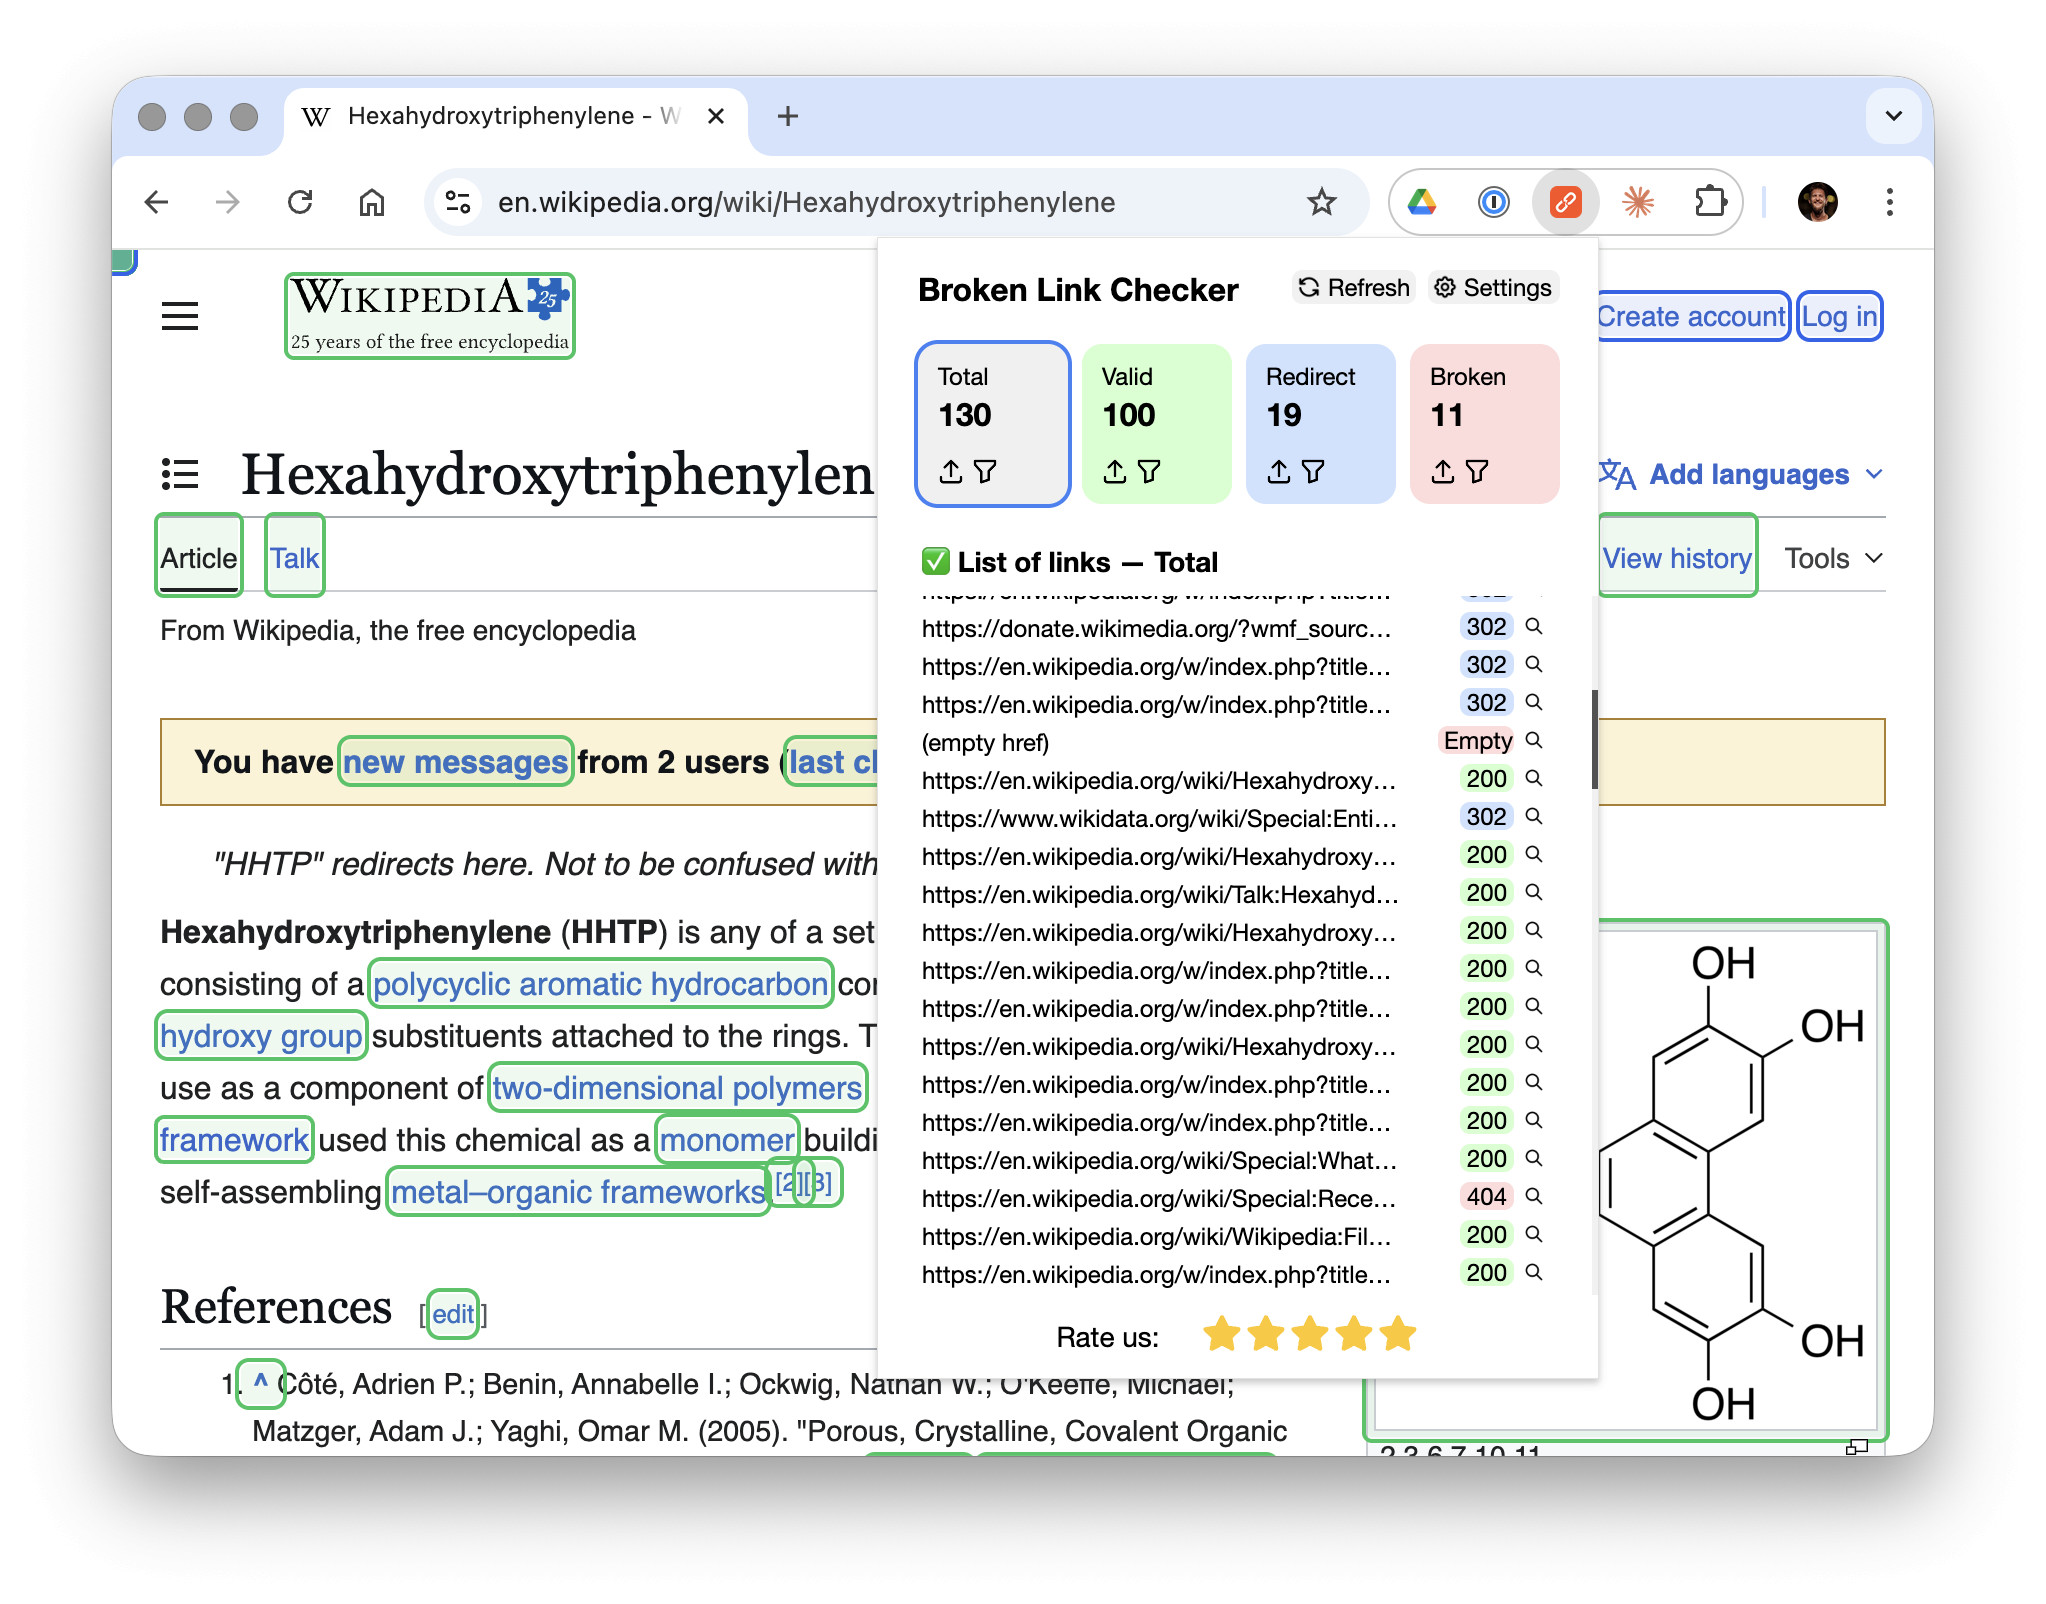Open the Tools dropdown menu

tap(1834, 558)
